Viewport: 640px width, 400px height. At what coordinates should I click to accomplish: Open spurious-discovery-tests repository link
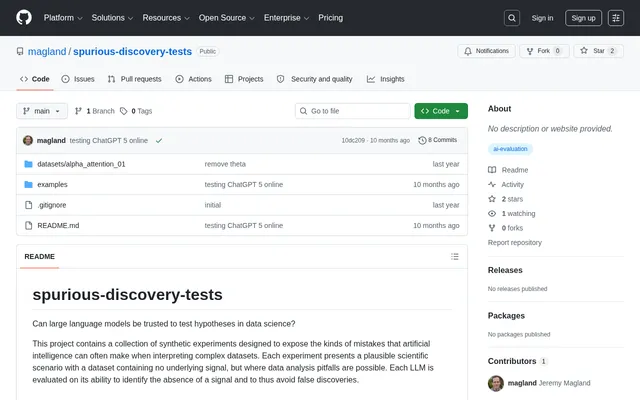click(132, 51)
